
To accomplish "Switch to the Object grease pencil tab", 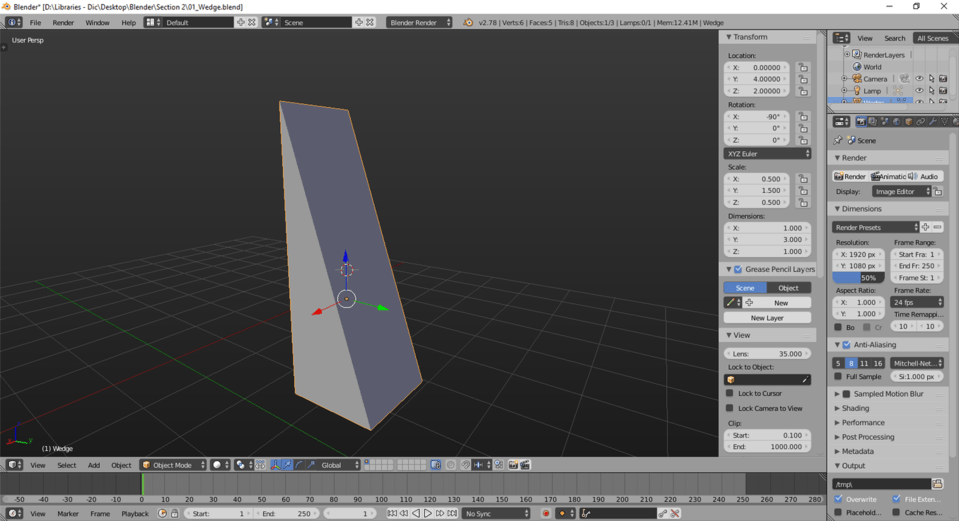I will click(788, 288).
